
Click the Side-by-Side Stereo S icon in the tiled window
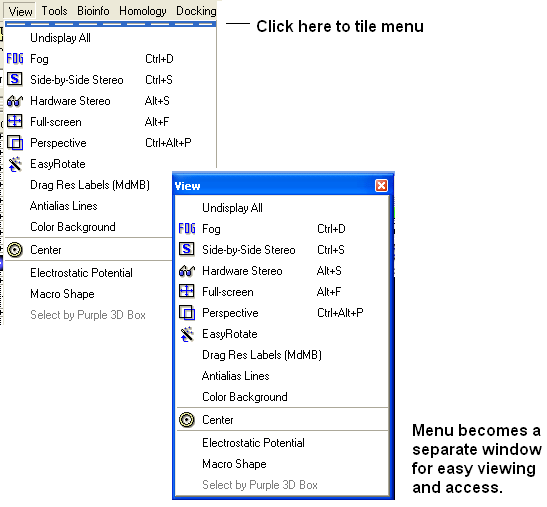(187, 249)
